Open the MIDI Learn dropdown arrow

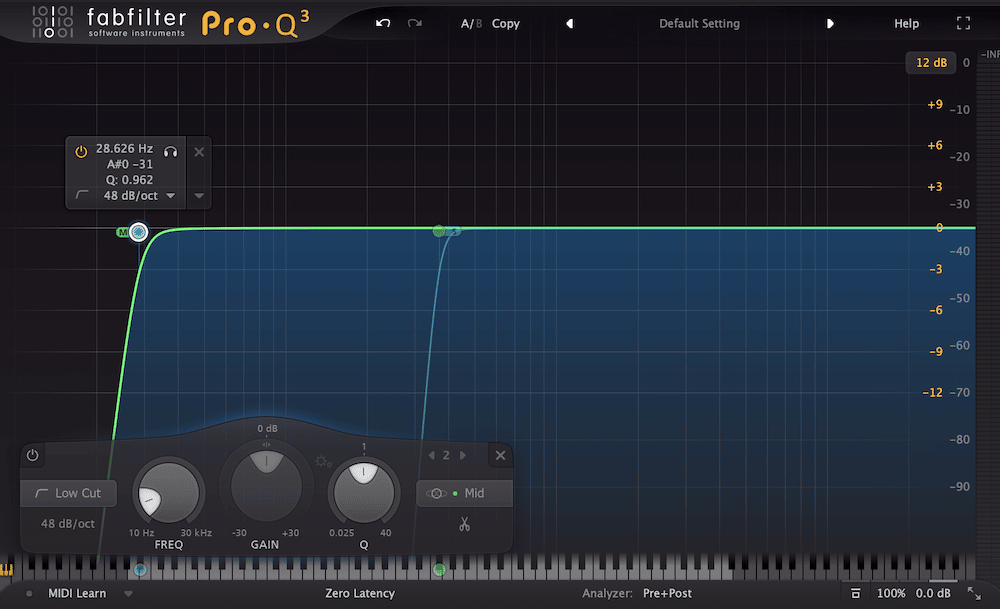[x=128, y=594]
